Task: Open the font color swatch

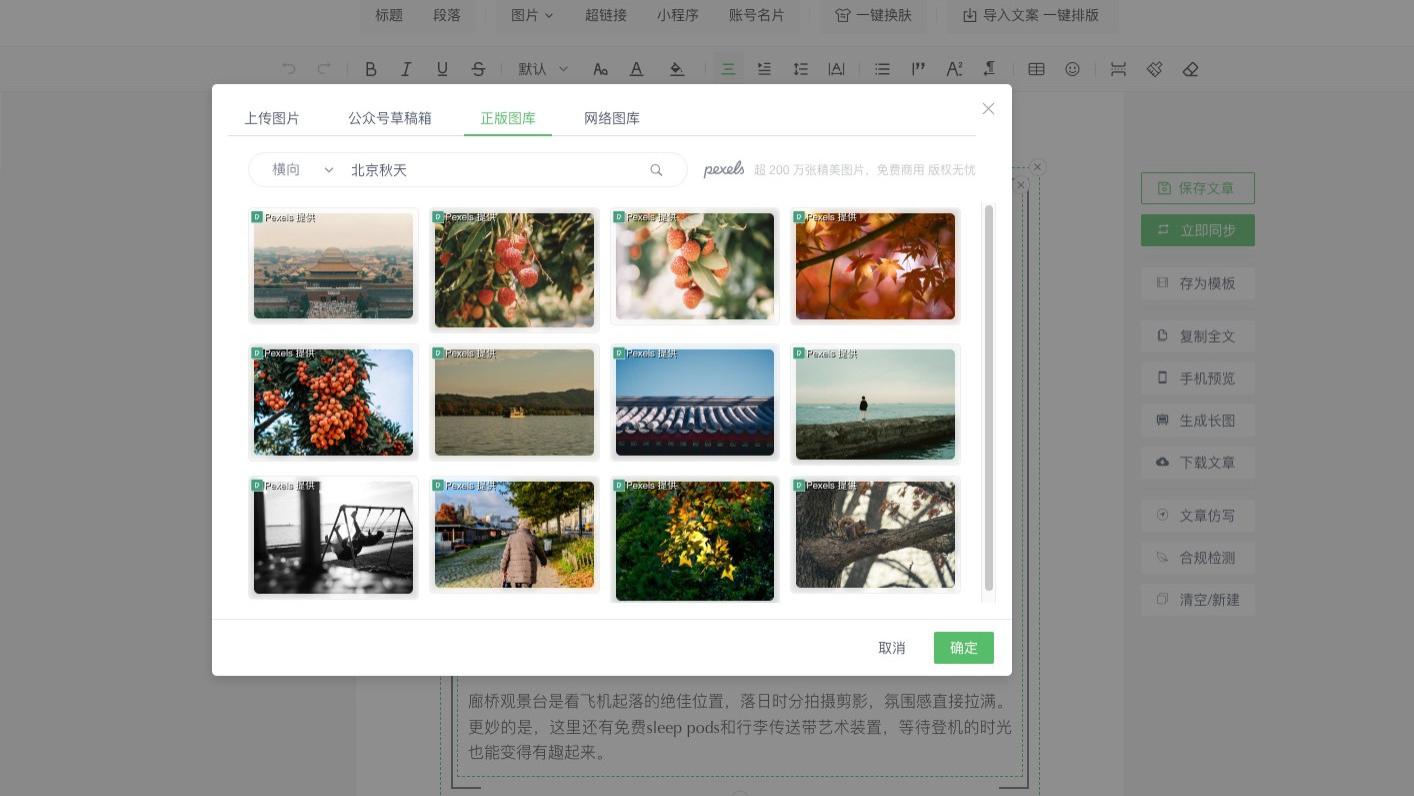Action: (x=636, y=69)
